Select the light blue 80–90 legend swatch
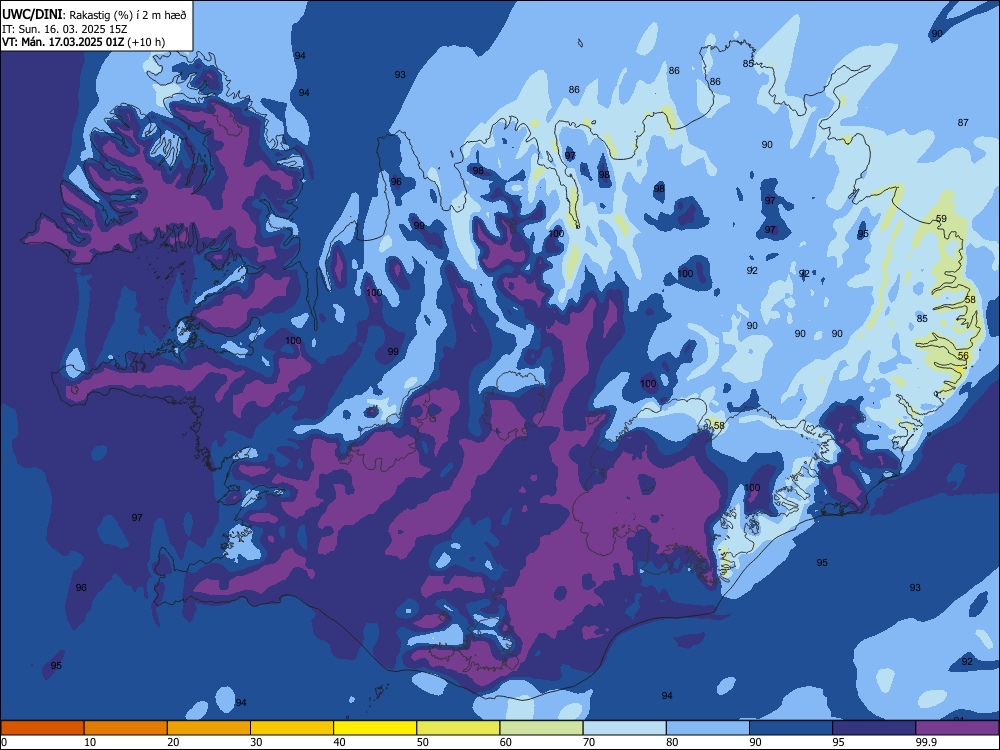This screenshot has width=1000, height=750. coord(708,728)
